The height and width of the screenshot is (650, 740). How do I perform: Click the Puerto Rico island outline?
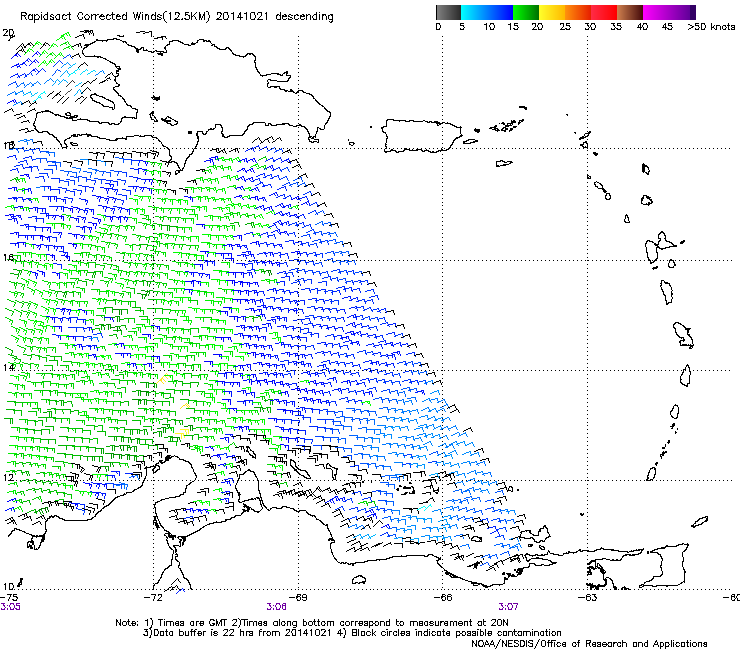tap(421, 136)
